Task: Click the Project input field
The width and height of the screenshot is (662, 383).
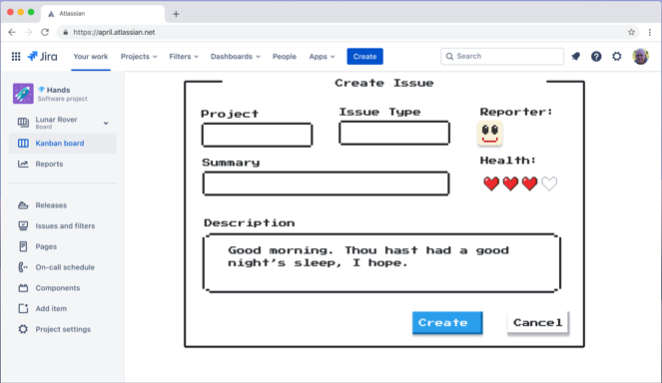Action: click(x=257, y=135)
